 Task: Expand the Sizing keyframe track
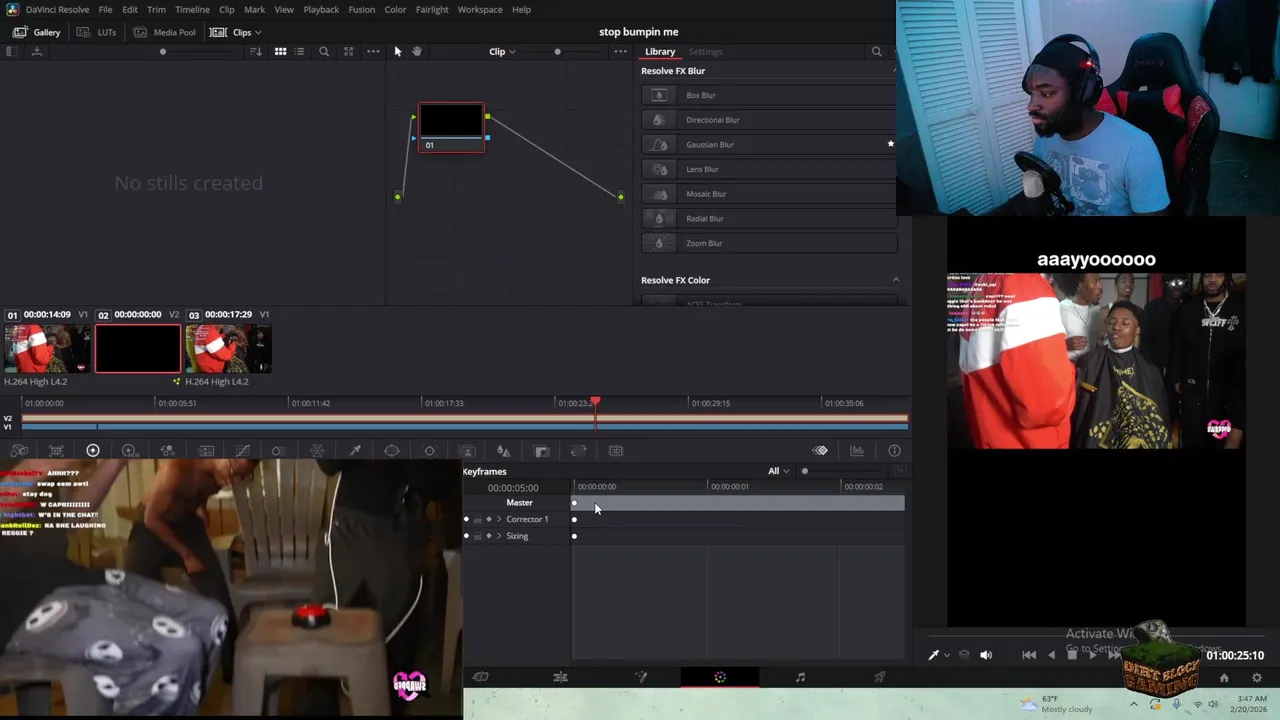pos(499,536)
